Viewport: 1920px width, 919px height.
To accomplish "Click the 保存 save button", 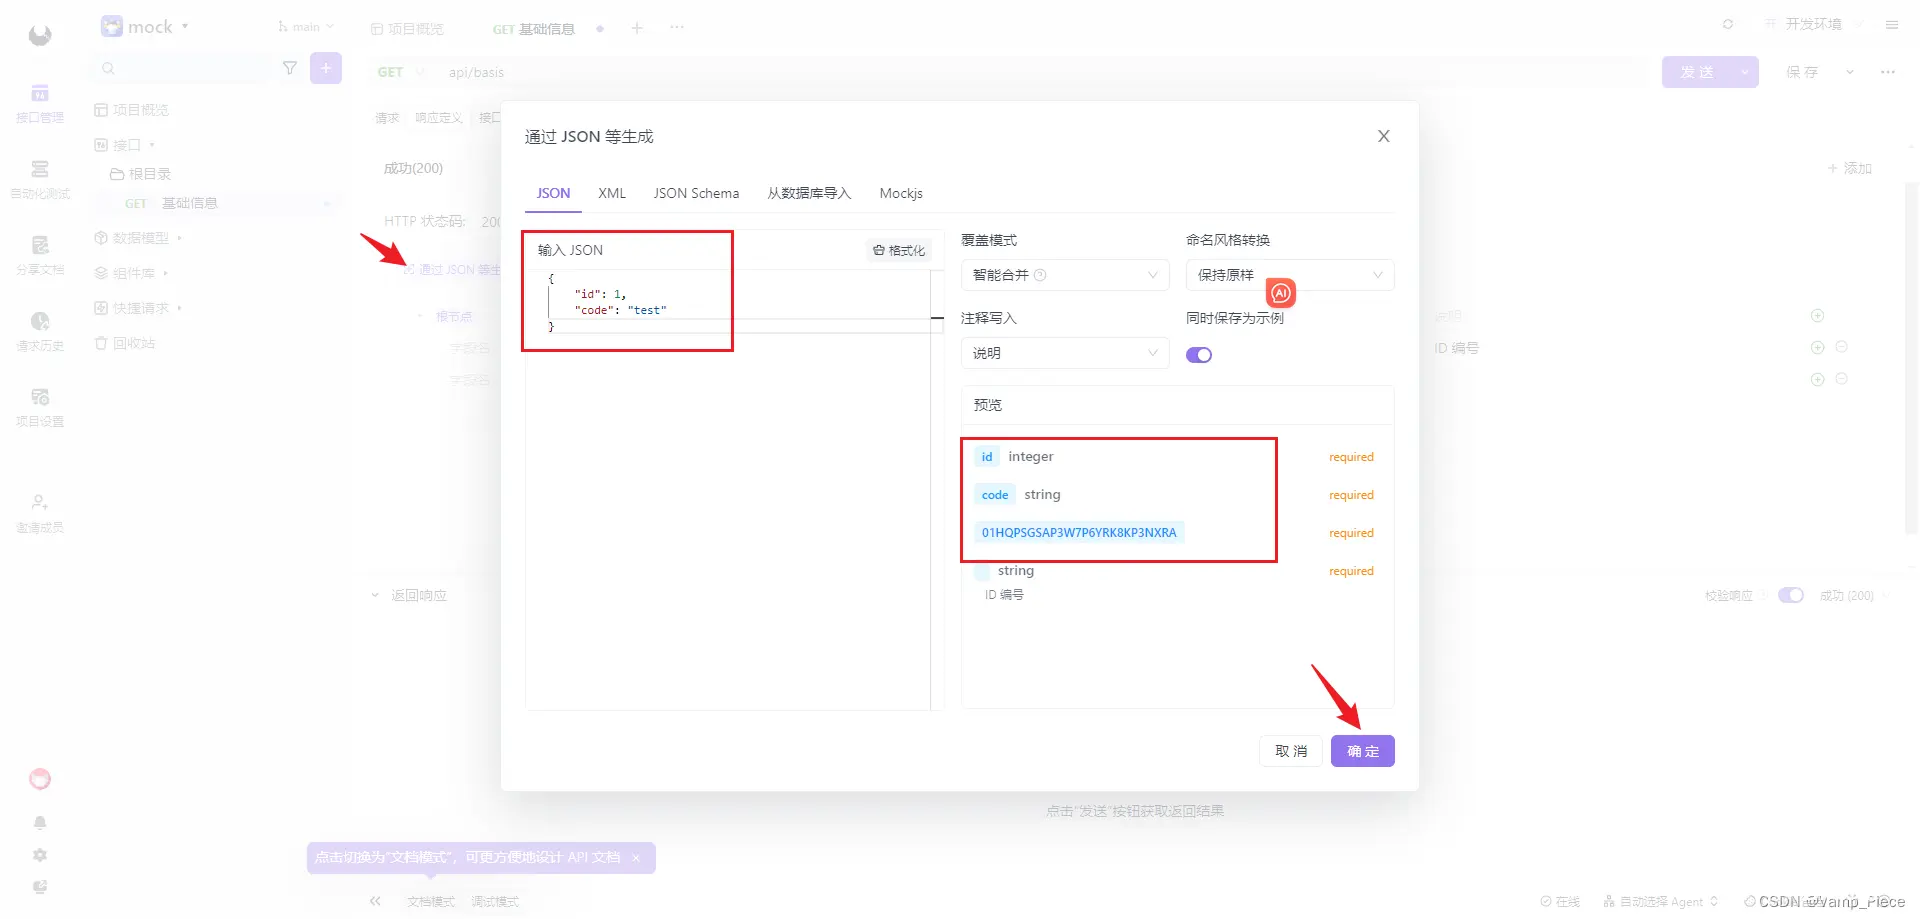I will click(1802, 72).
